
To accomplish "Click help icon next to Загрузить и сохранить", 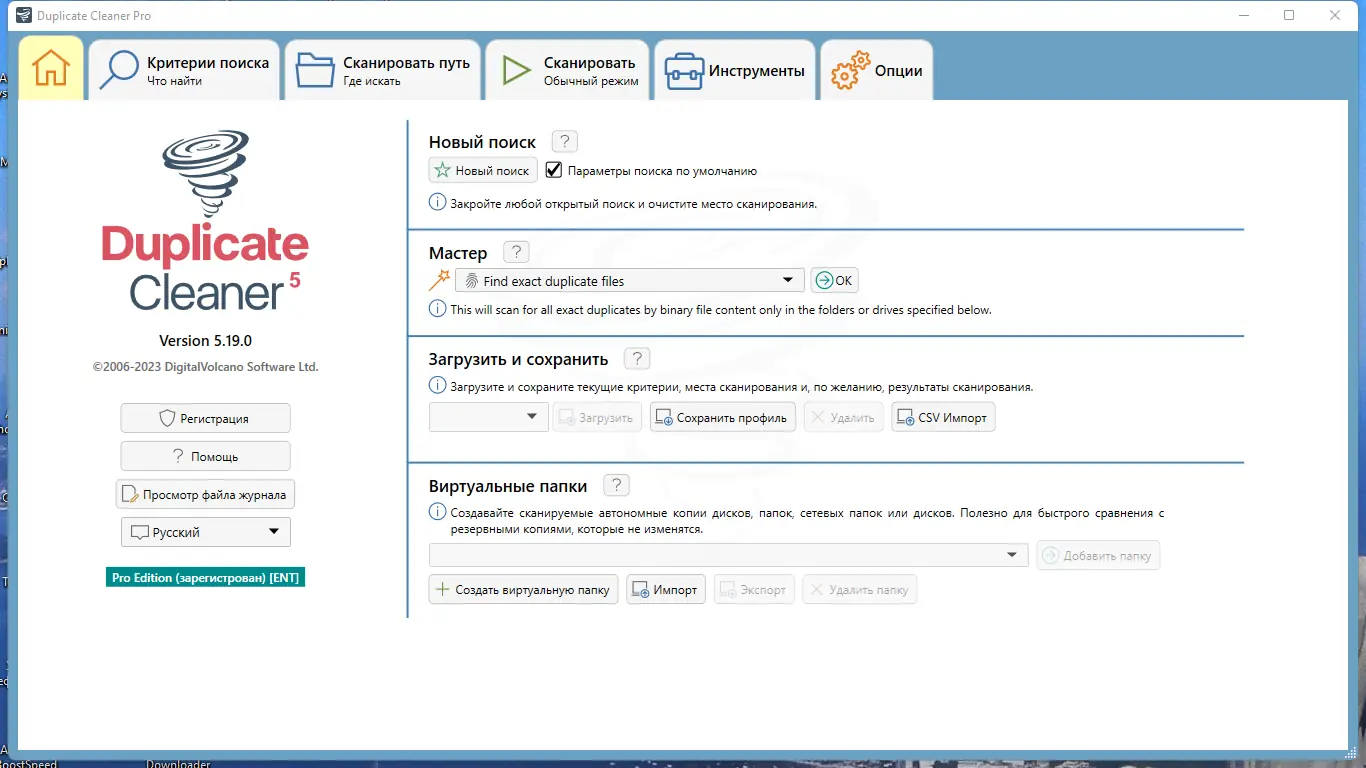I will tap(637, 357).
